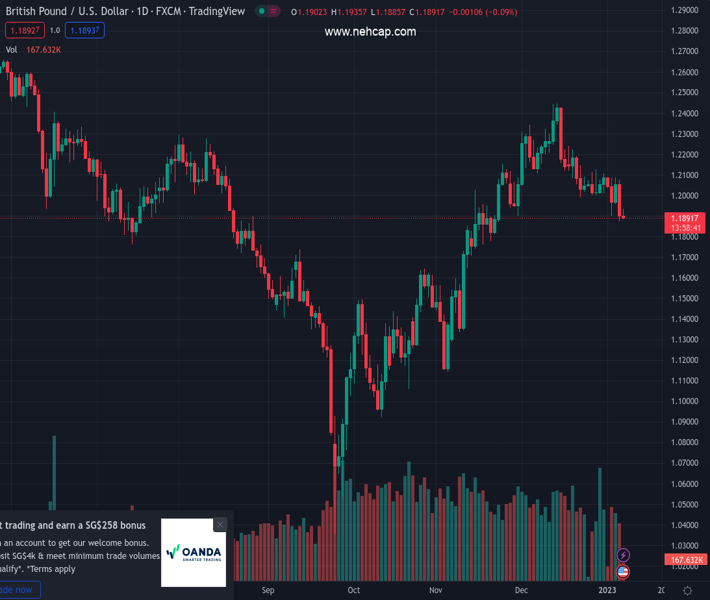Click the red volume label 167.632K on axis

pos(689,560)
